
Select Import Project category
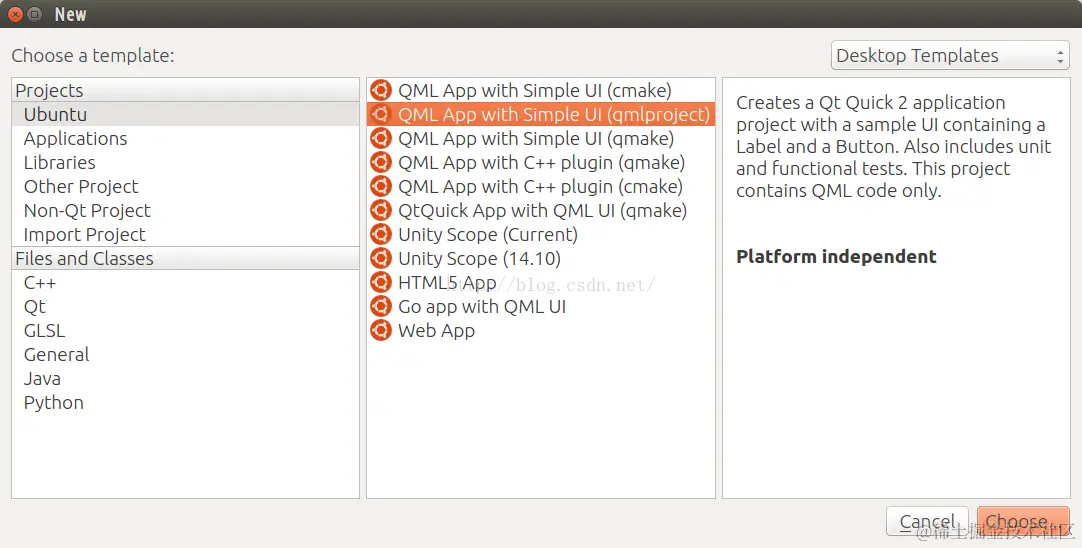coord(85,235)
